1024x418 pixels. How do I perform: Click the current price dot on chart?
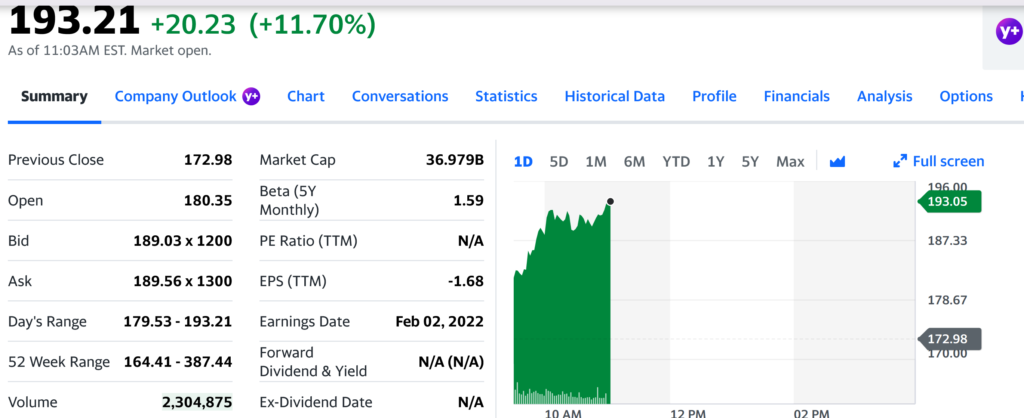[x=610, y=202]
